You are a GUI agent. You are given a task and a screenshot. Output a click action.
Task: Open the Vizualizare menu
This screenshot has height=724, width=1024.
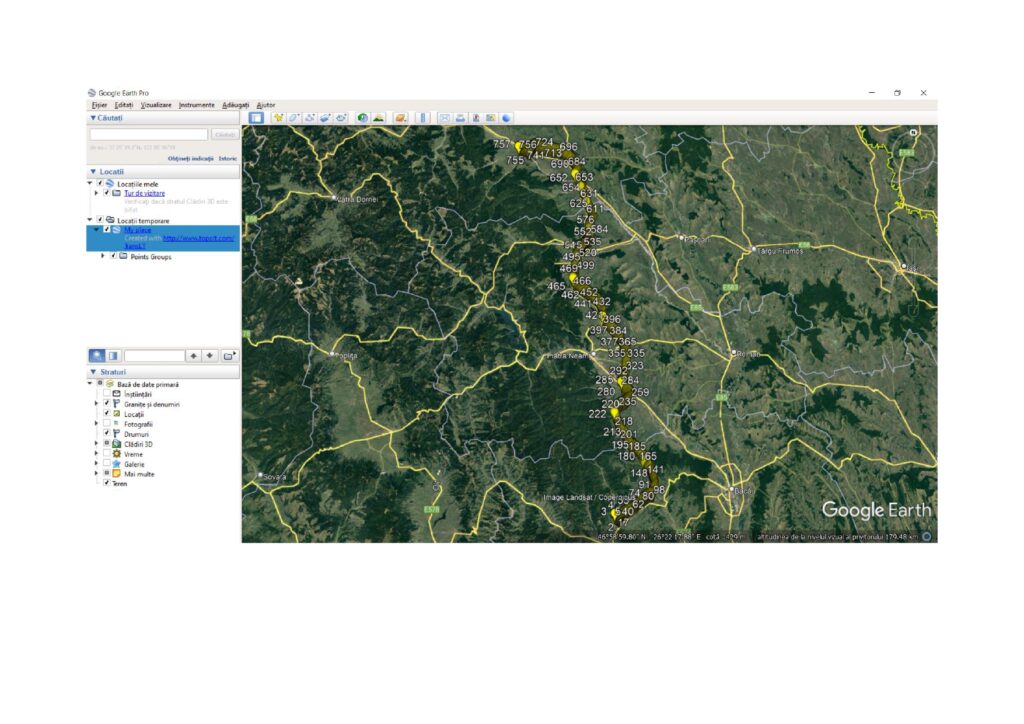tap(156, 105)
